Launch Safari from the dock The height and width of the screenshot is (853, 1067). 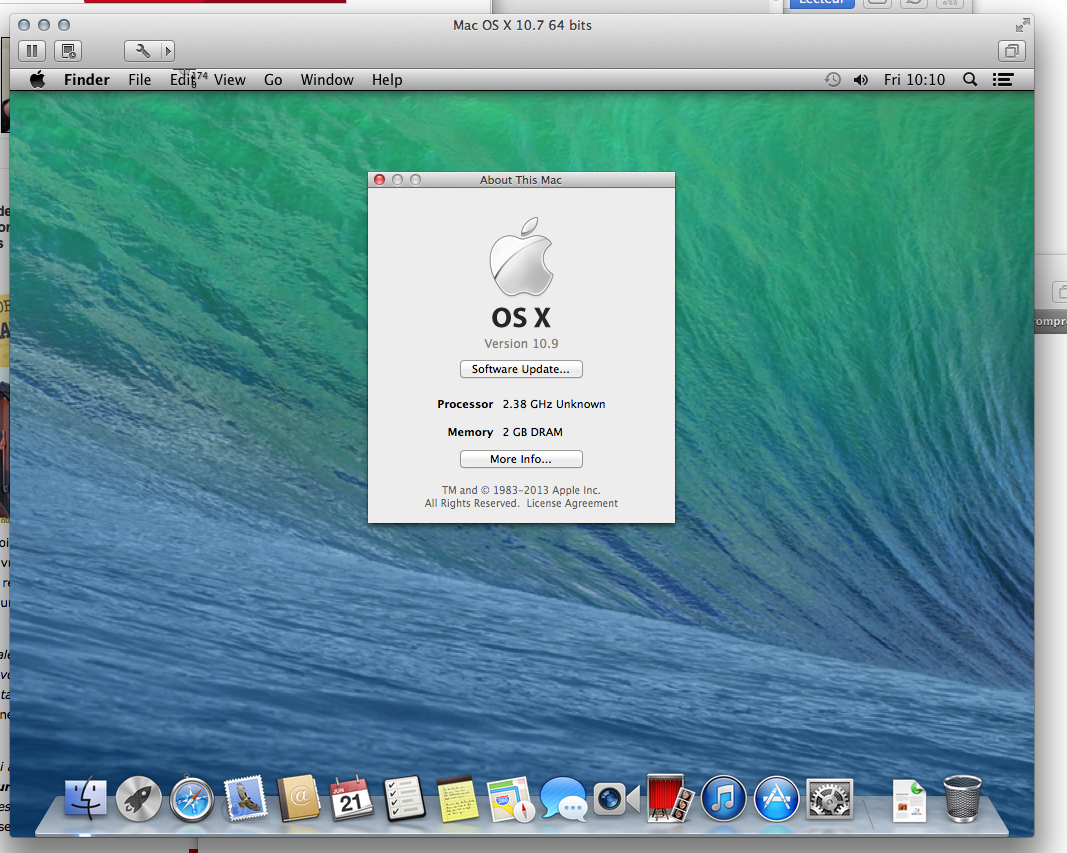pyautogui.click(x=192, y=799)
